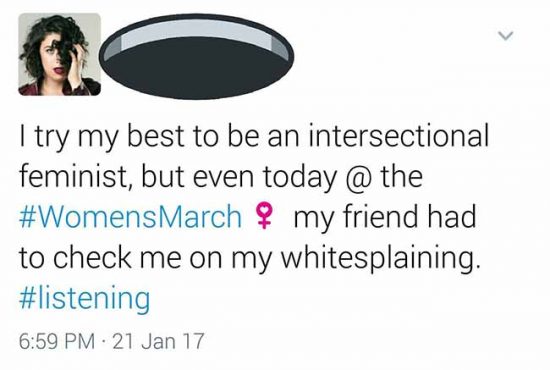Screen dimensions: 550x370
Task: Open the author's profile photo
Action: point(60,54)
